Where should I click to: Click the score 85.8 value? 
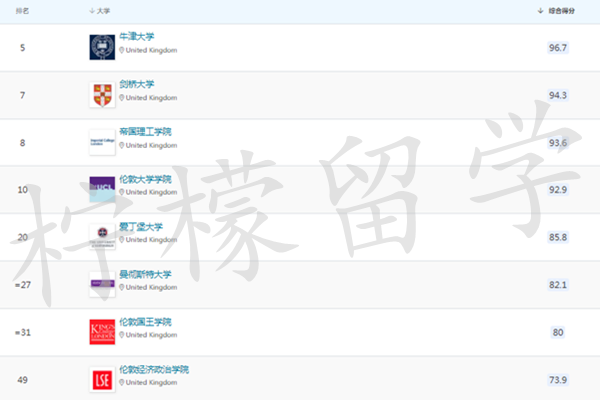(558, 237)
